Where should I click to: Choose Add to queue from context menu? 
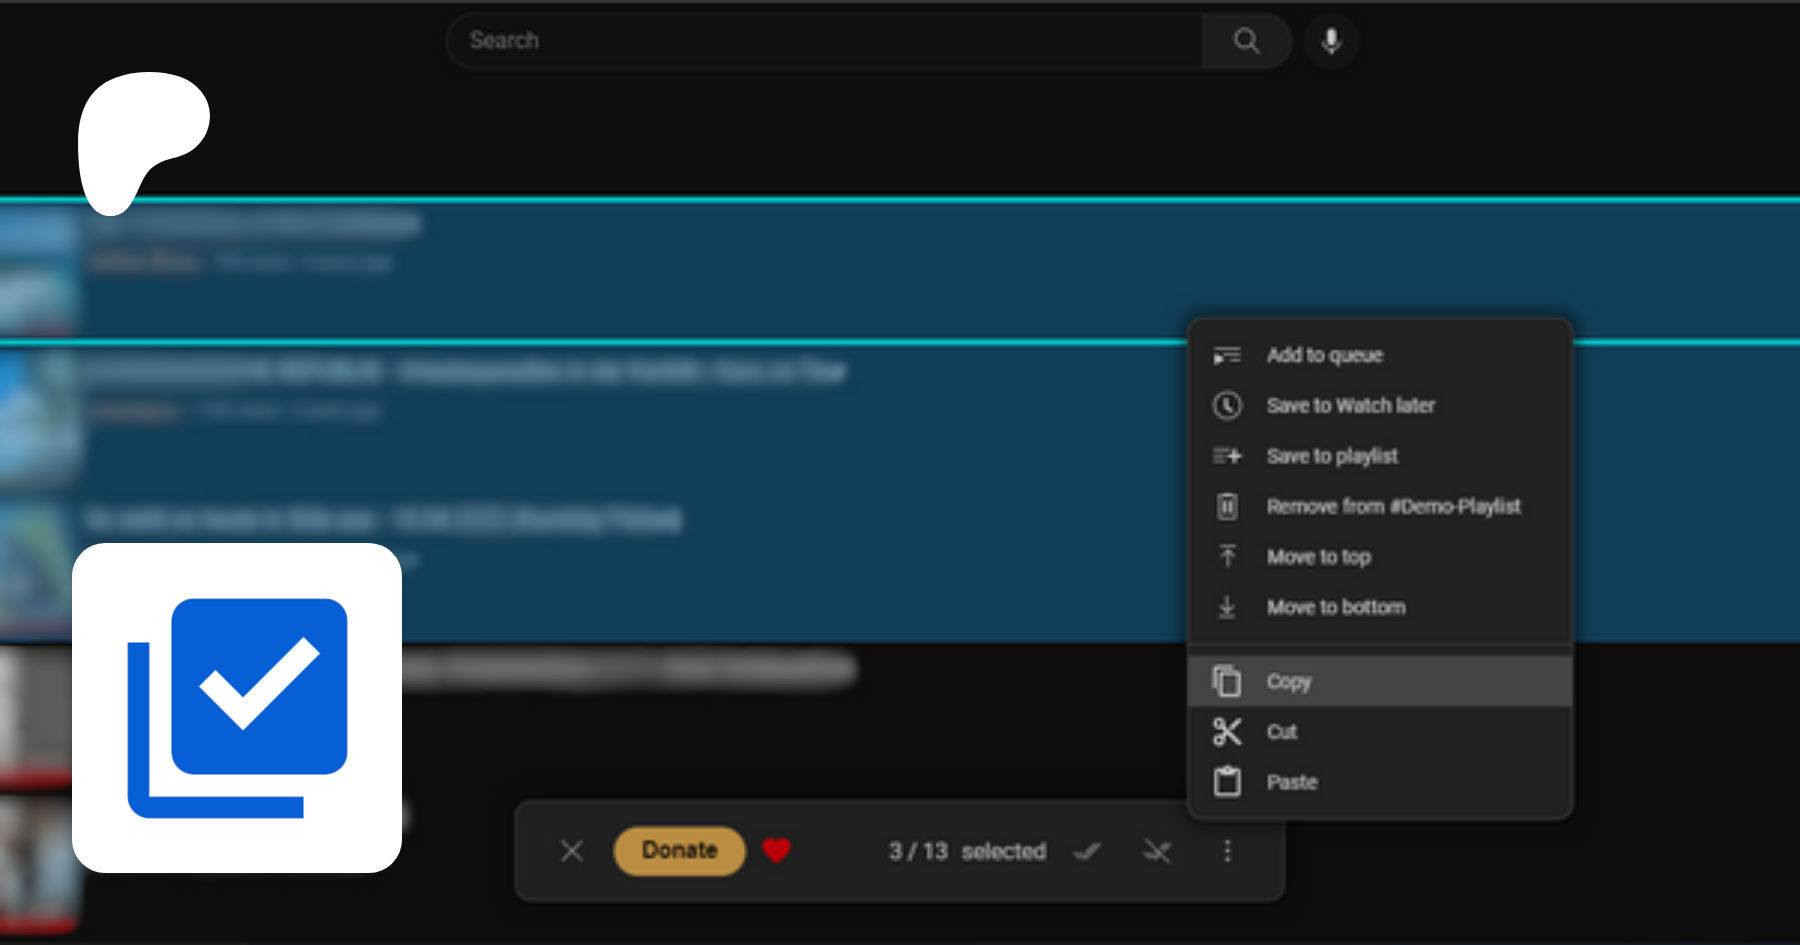coord(1324,355)
